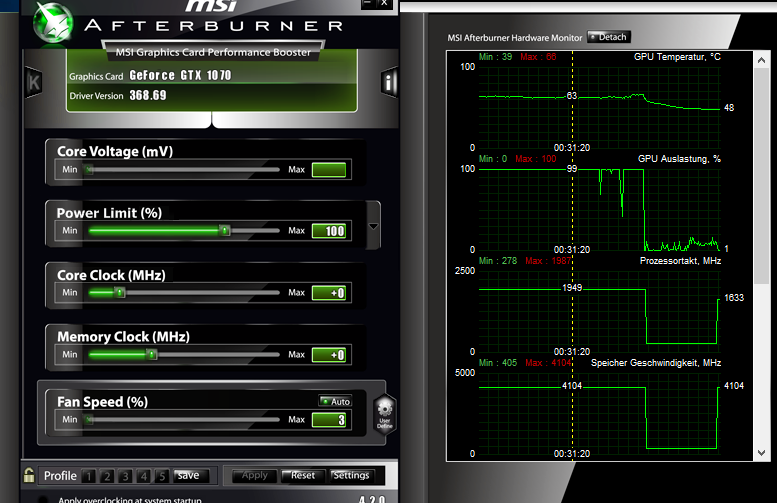The width and height of the screenshot is (777, 503).
Task: Click the profile save button
Action: pos(191,476)
